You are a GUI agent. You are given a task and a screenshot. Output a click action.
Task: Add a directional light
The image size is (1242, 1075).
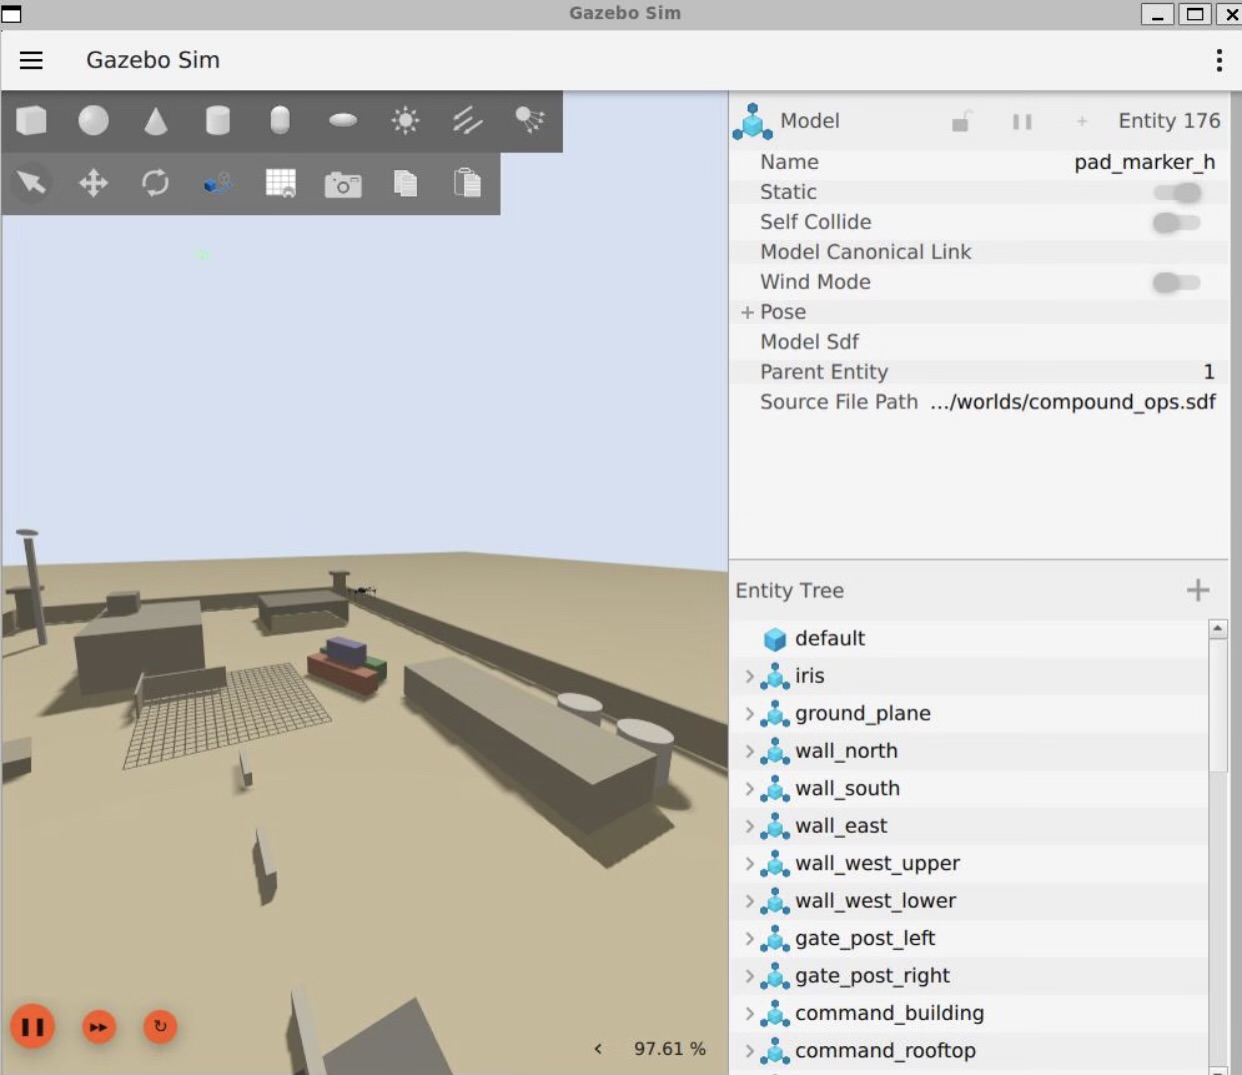click(467, 121)
